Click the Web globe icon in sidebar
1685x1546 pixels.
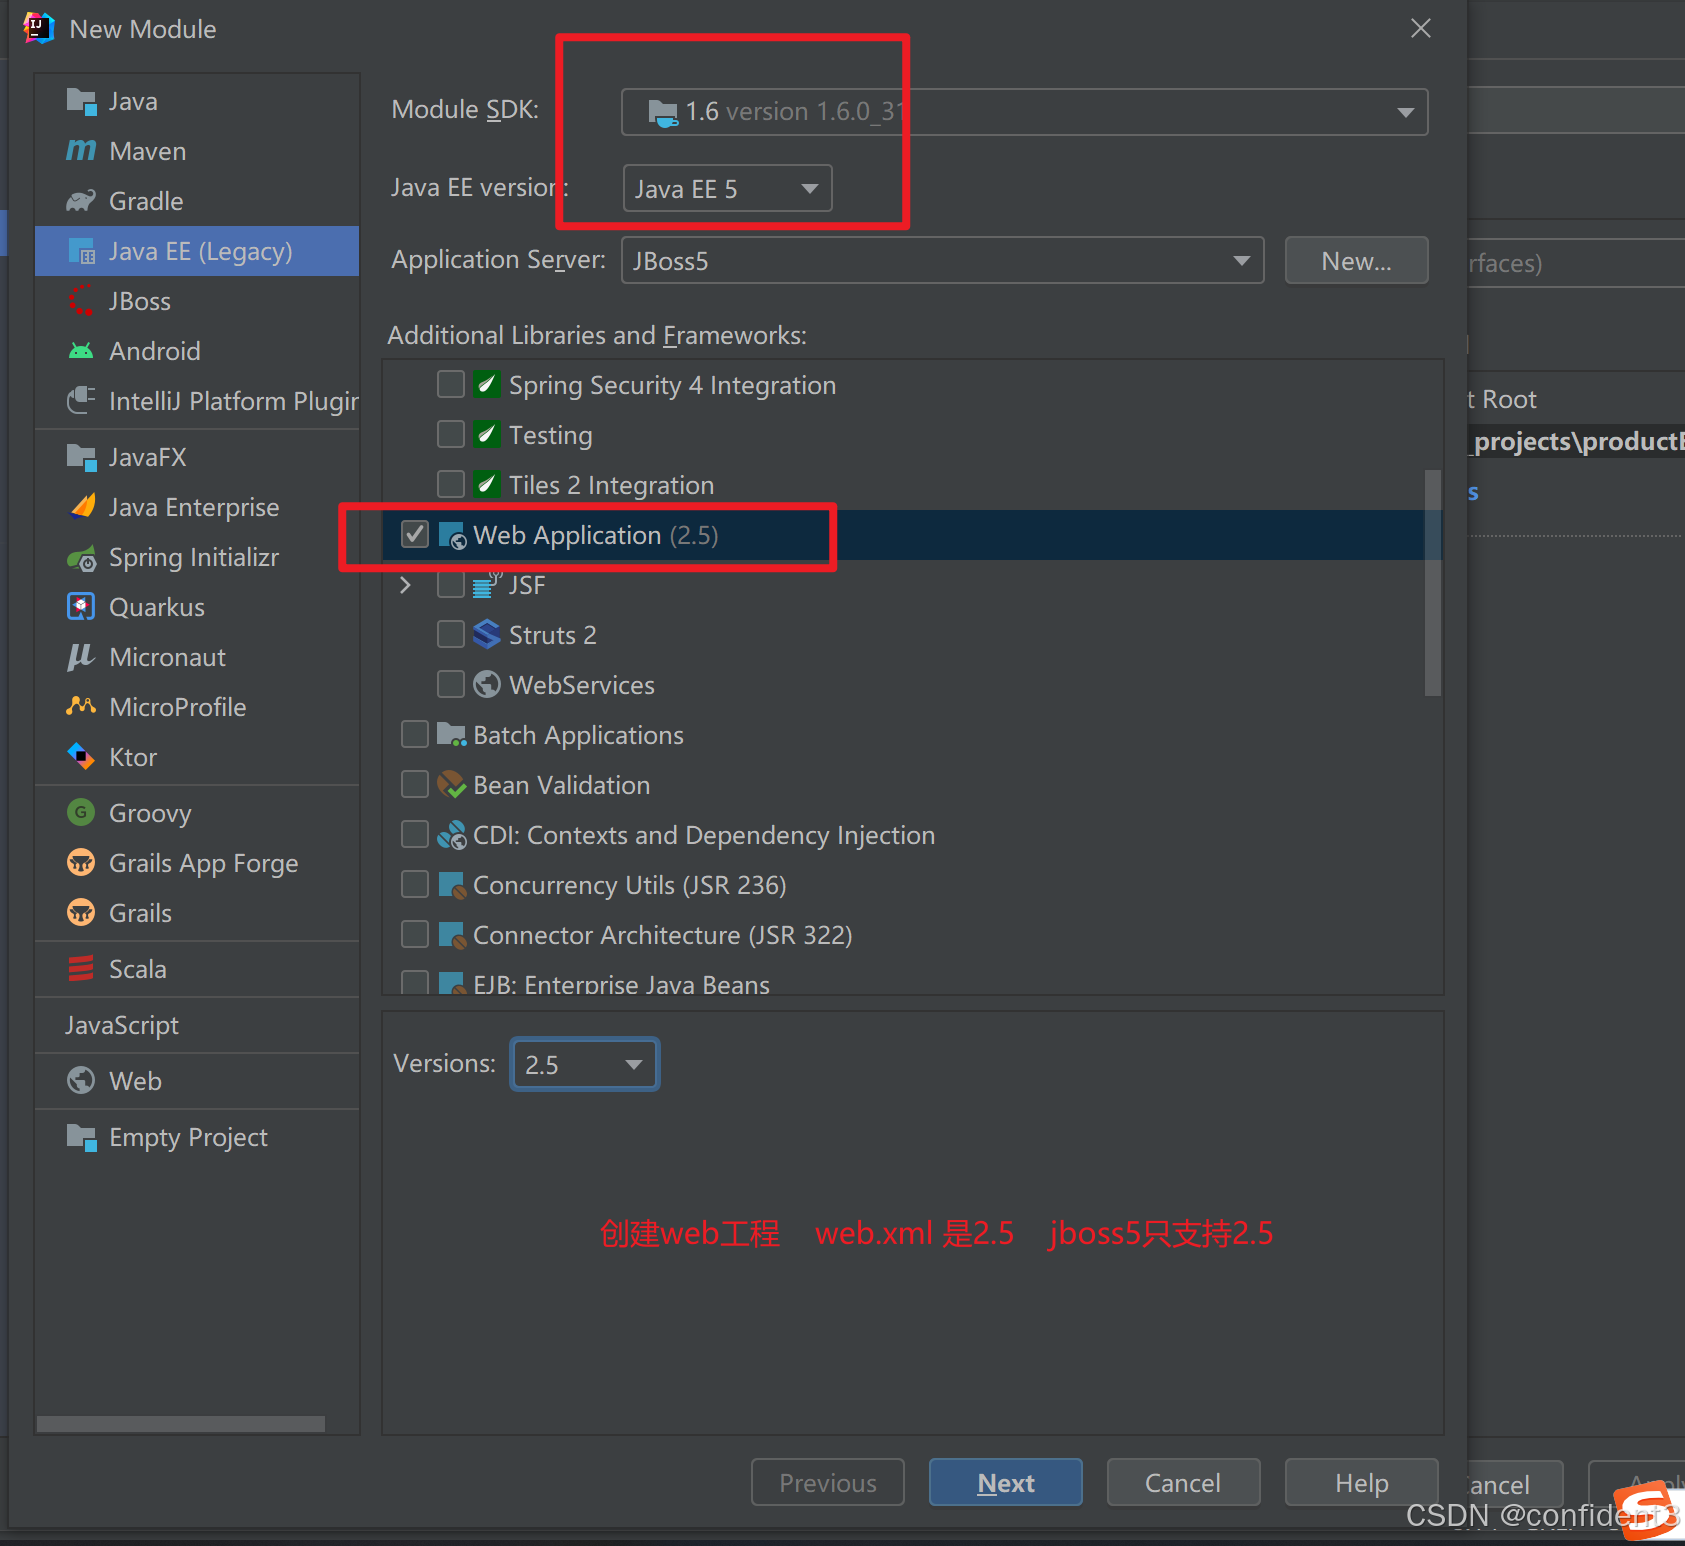pyautogui.click(x=81, y=1081)
